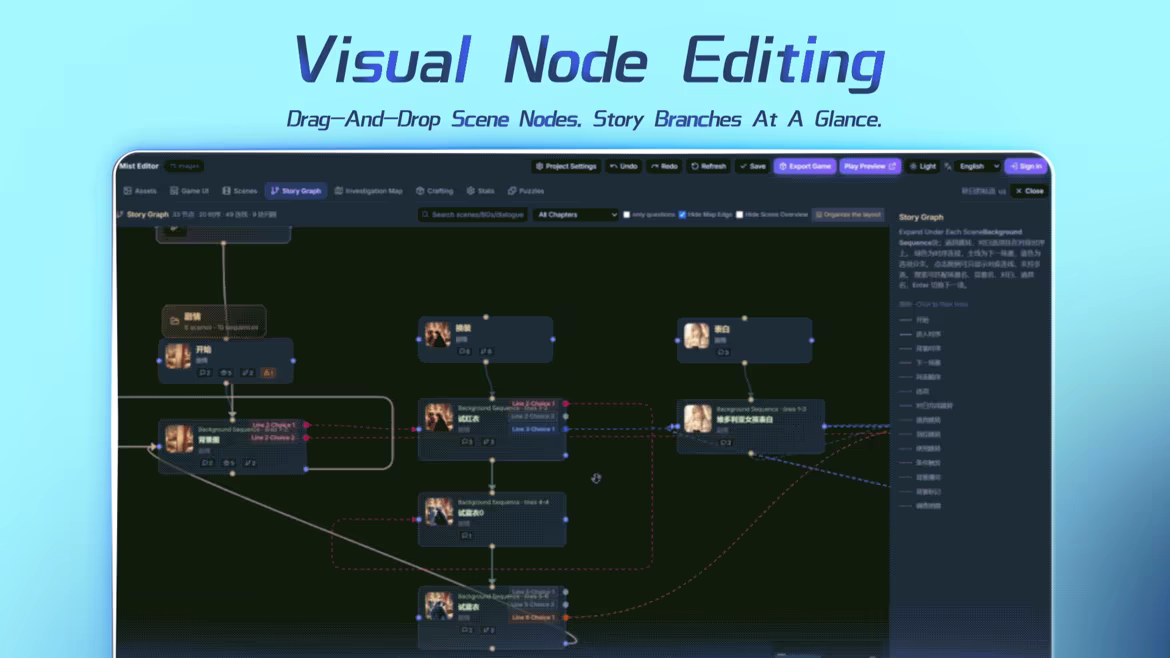Click the Undo button
The width and height of the screenshot is (1170, 658).
click(624, 166)
